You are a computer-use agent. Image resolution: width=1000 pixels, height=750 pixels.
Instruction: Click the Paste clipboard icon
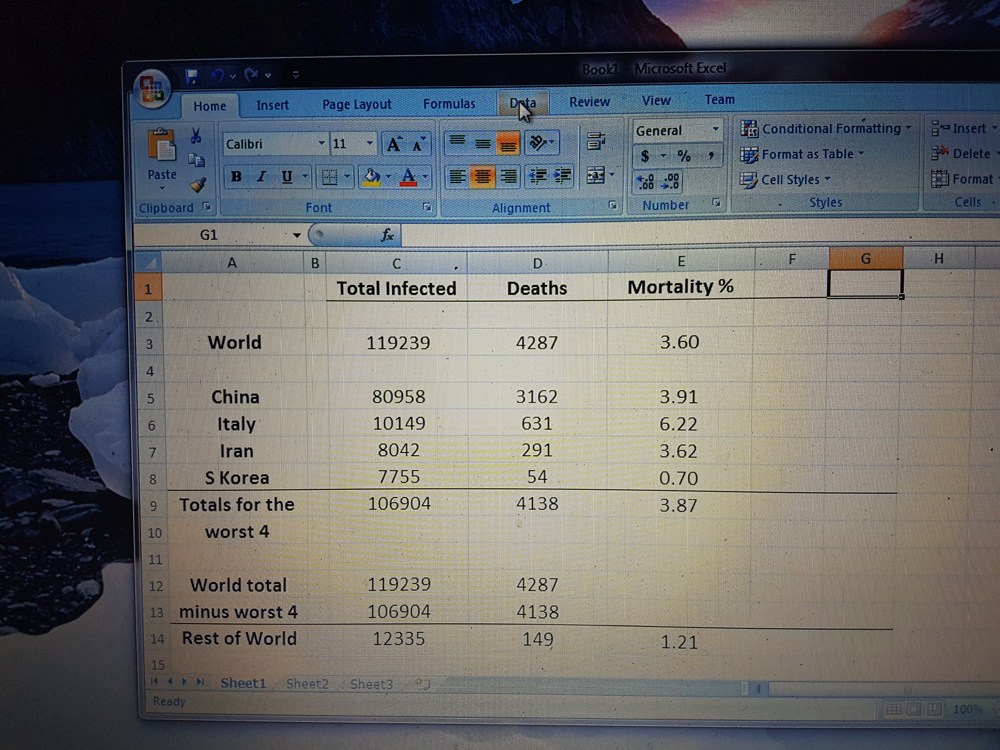[162, 148]
